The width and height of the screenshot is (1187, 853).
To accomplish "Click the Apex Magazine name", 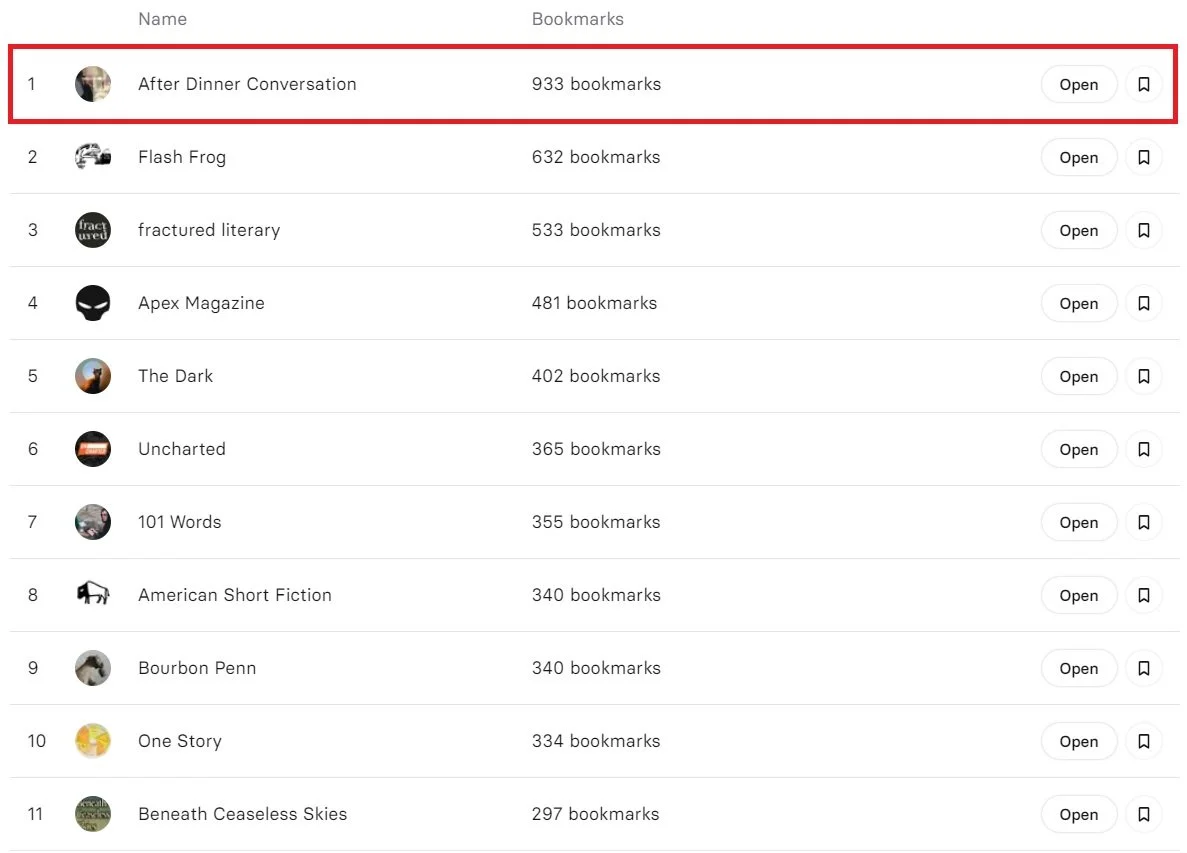I will [x=201, y=304].
